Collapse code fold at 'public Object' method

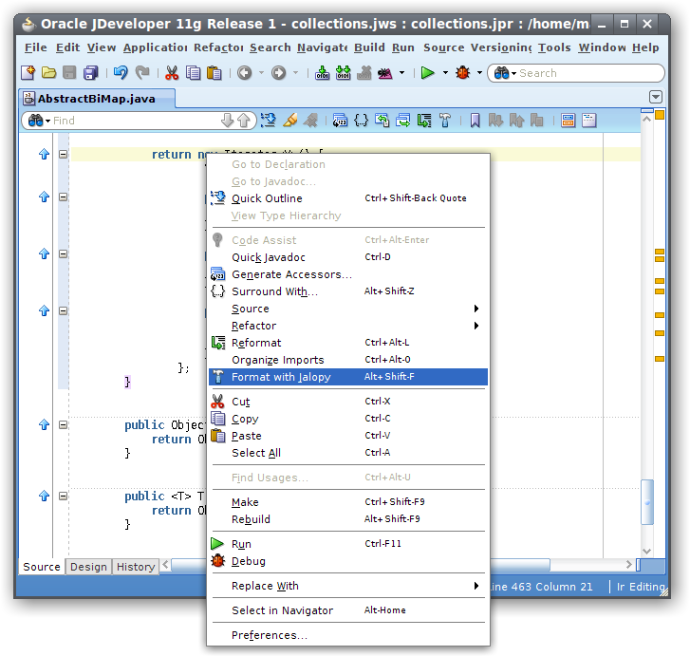63,425
